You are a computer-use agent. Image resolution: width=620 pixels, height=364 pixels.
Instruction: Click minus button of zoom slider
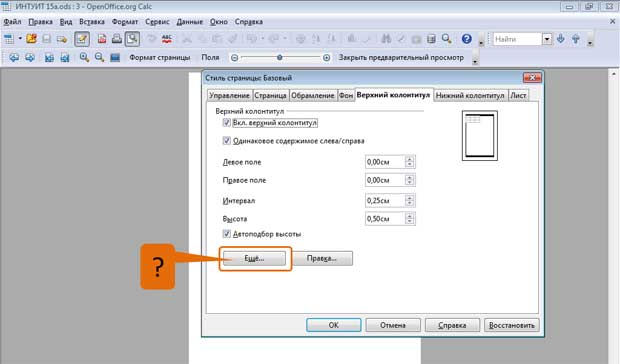[x=234, y=58]
